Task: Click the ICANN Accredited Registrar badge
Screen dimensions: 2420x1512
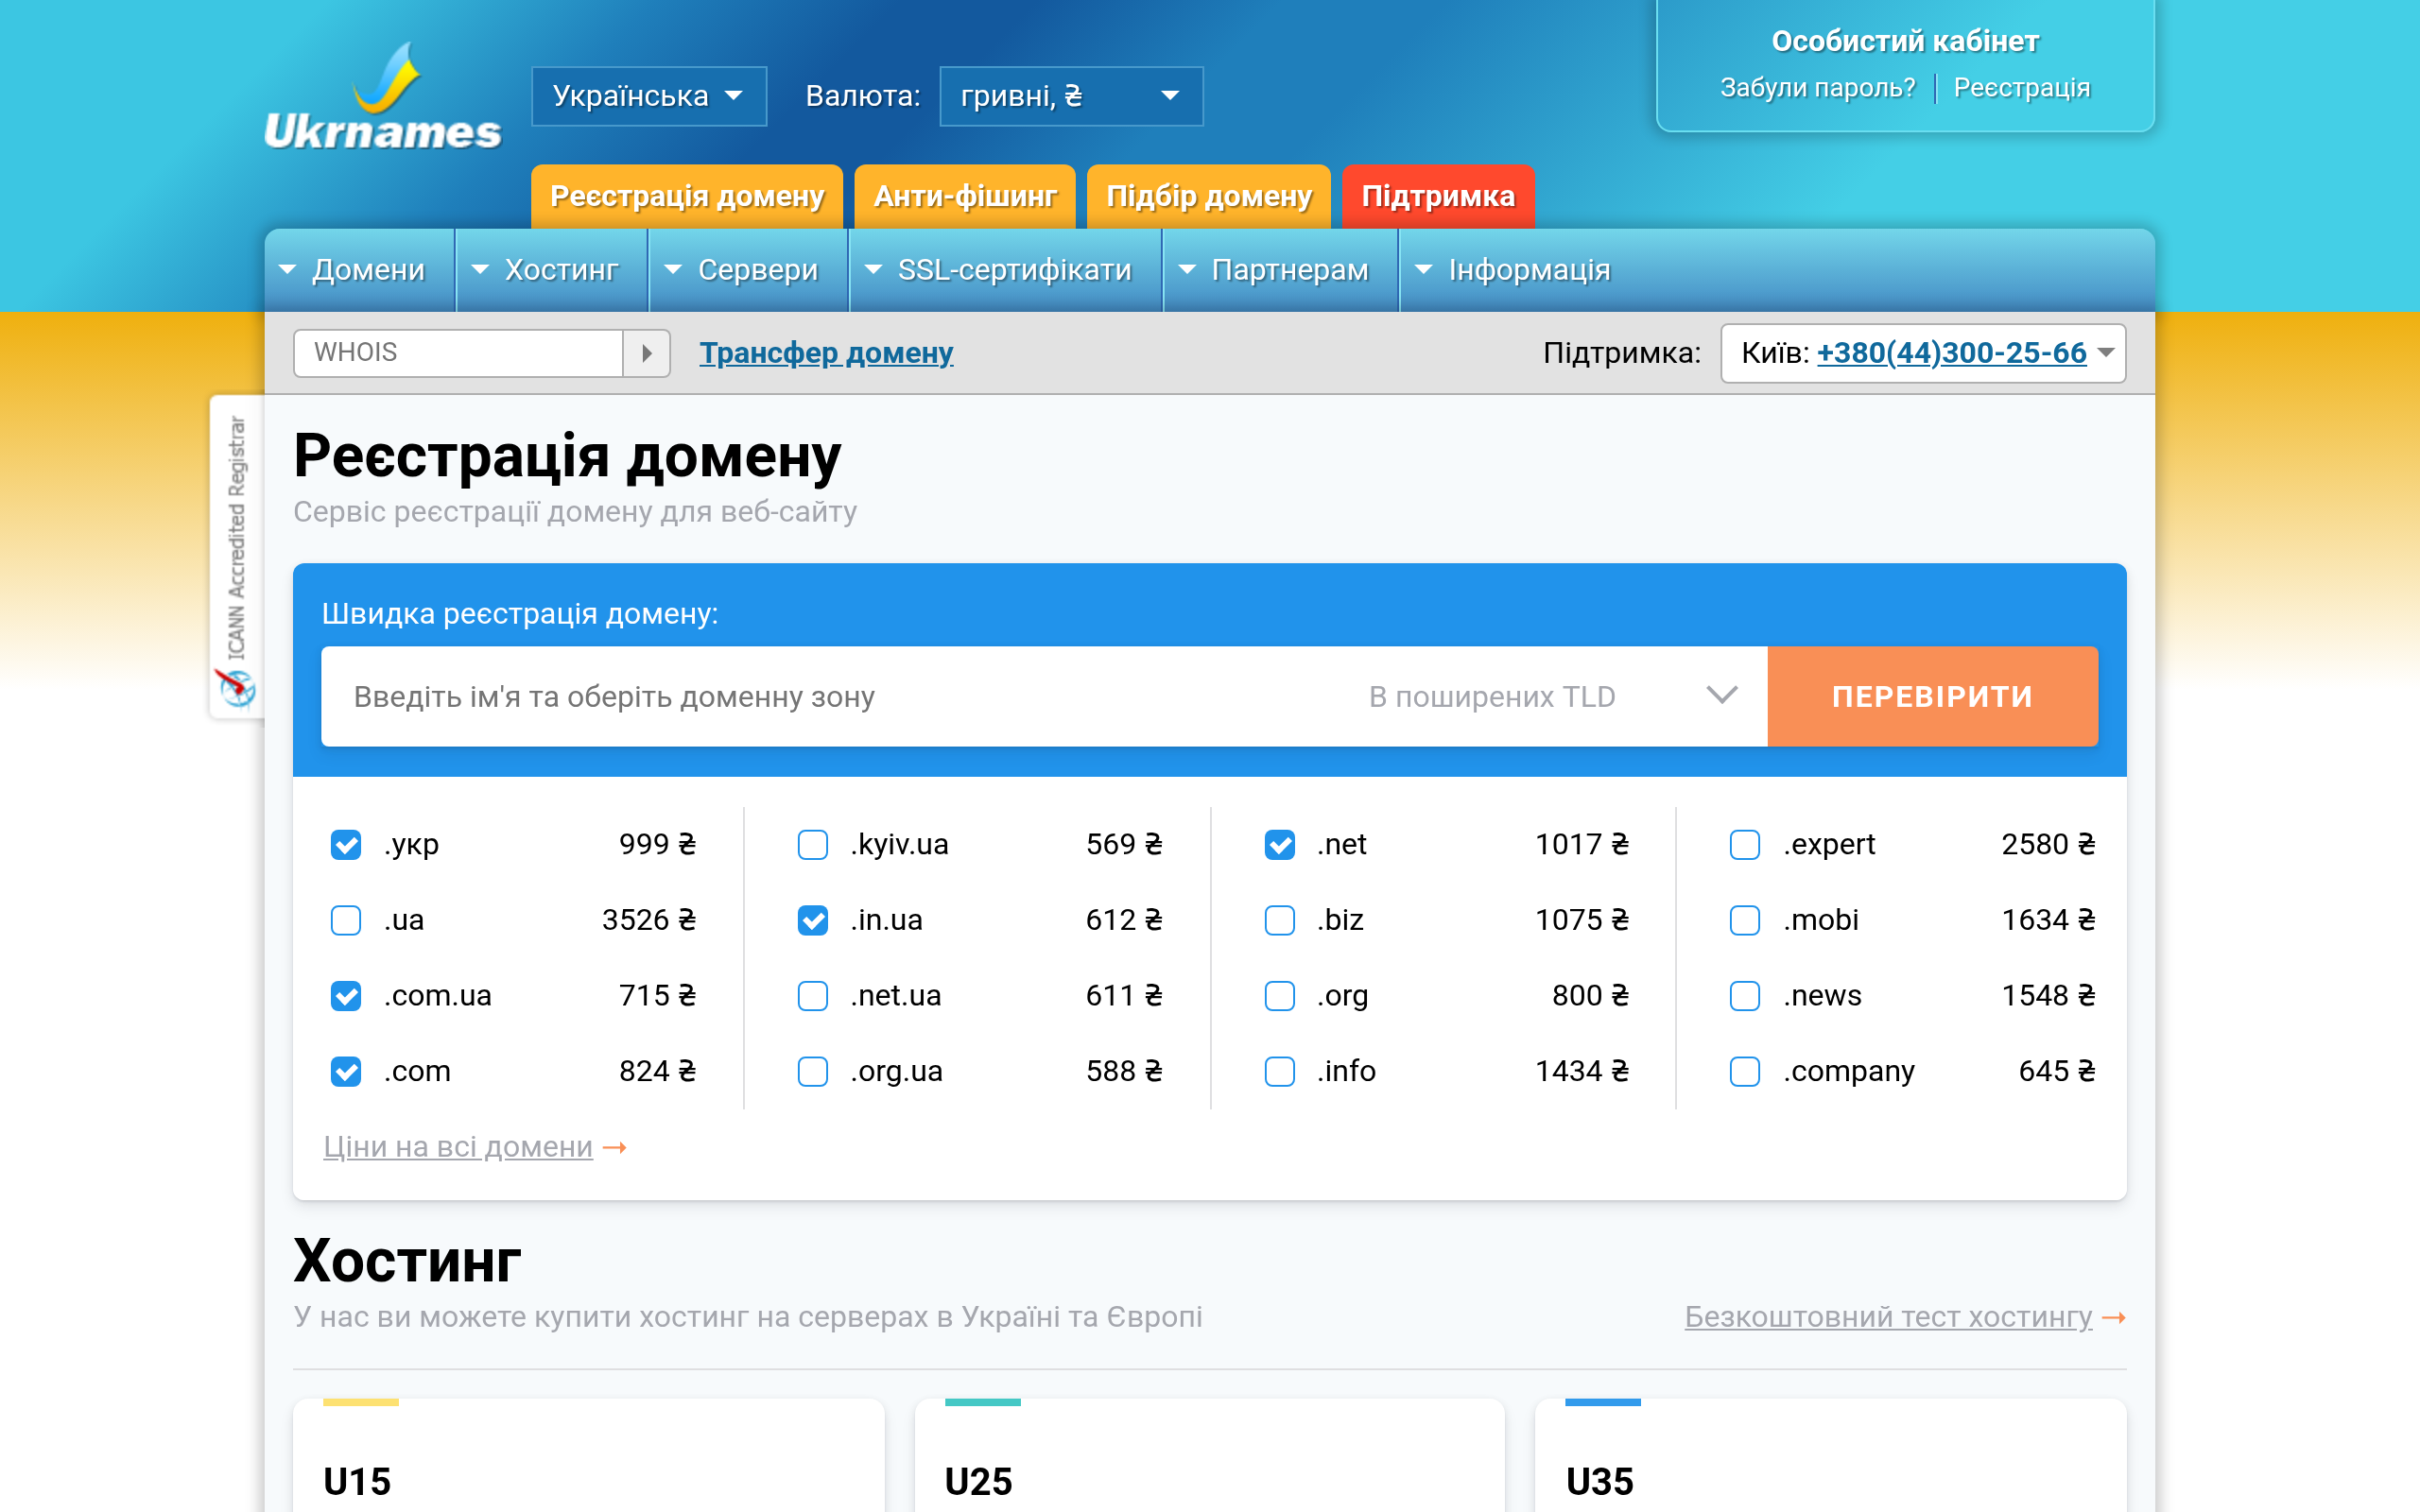Action: [x=237, y=557]
